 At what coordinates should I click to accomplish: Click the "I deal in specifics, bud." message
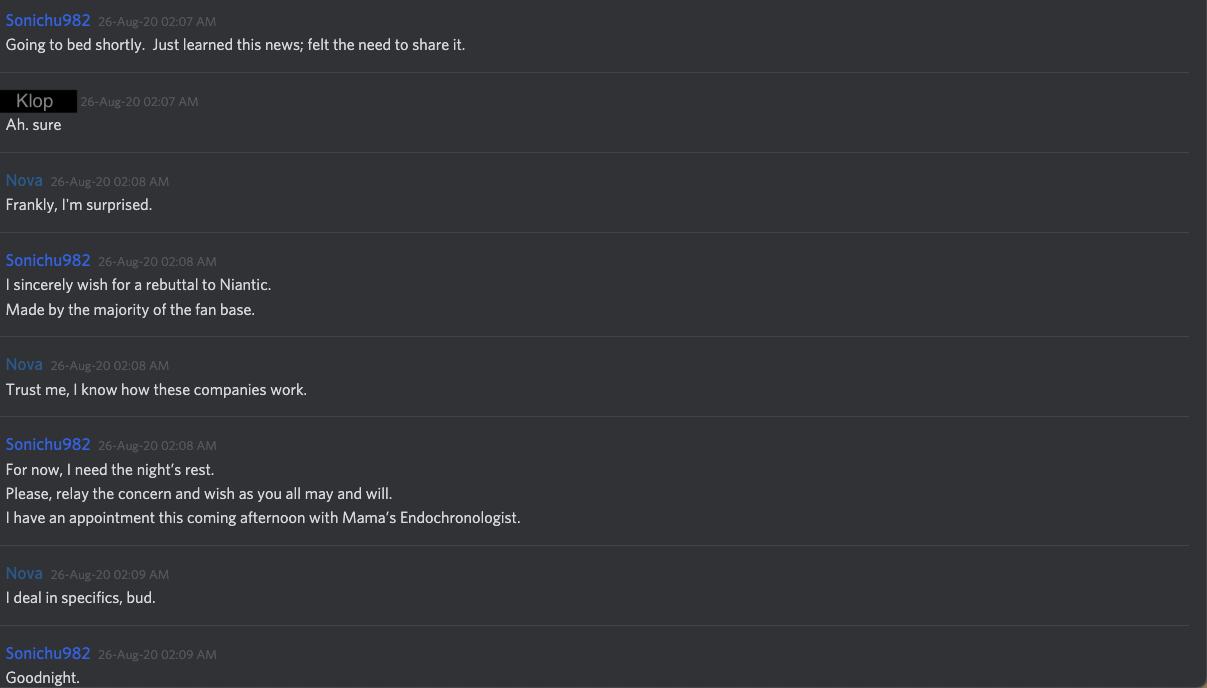(81, 598)
